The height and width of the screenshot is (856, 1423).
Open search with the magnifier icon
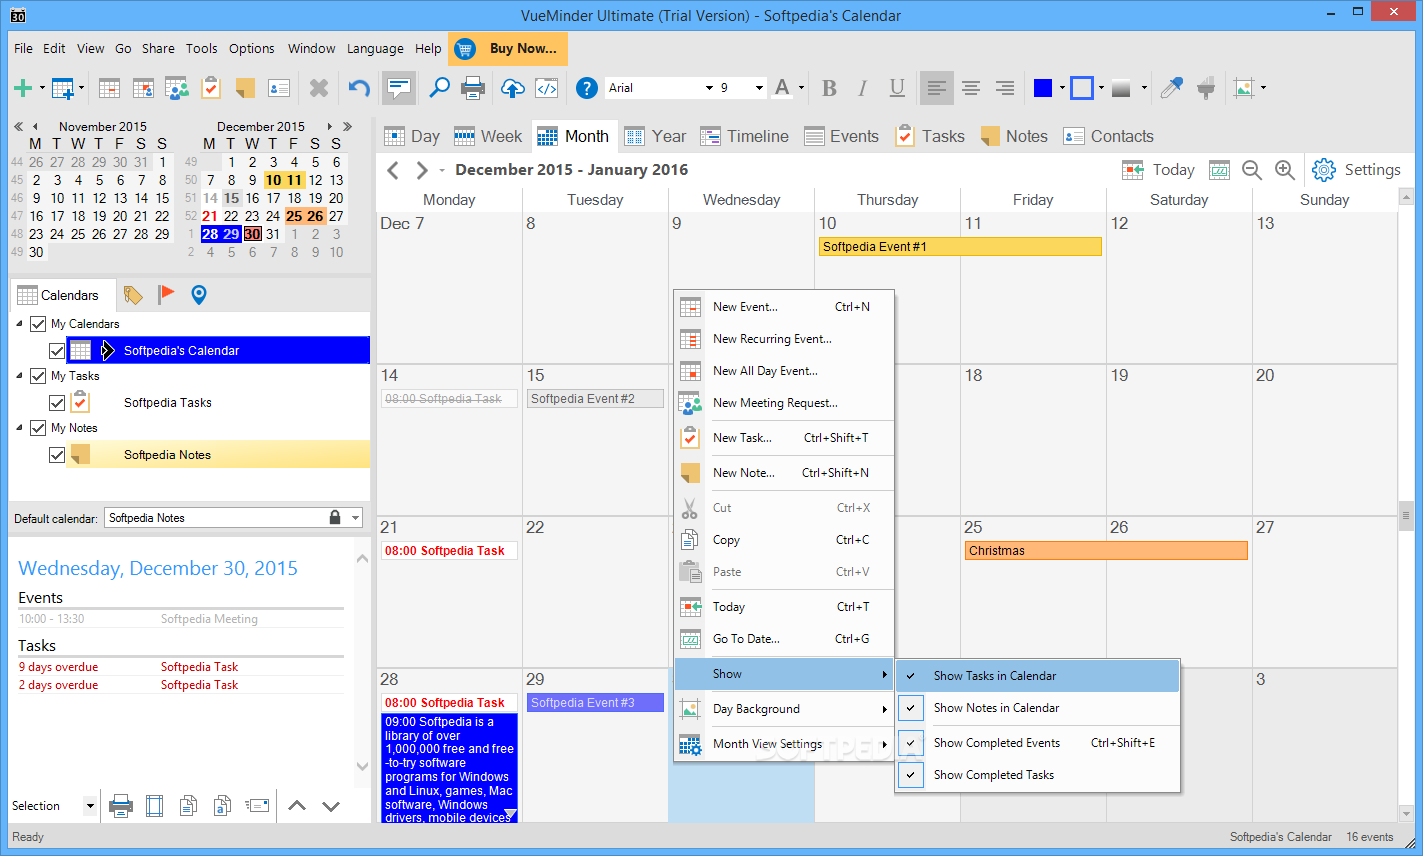439,88
